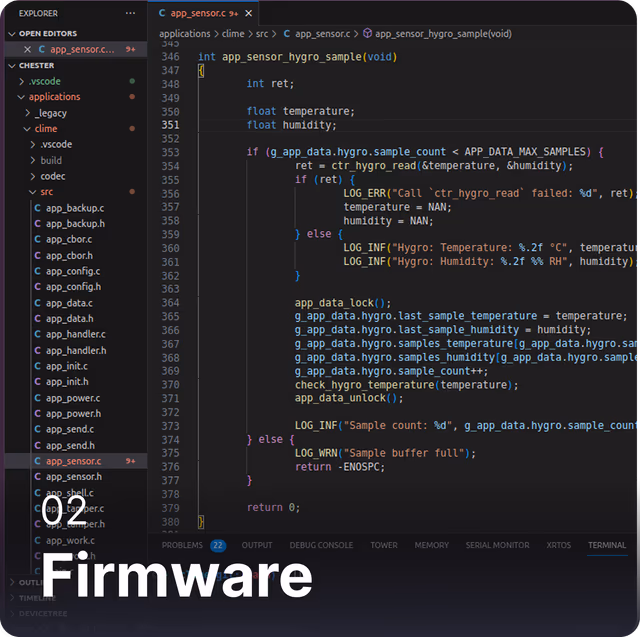
Task: Click 'clime' in the breadcrumb path
Action: (x=233, y=34)
